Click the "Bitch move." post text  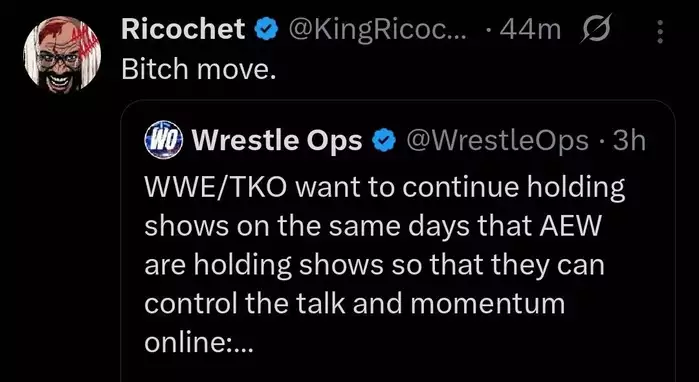[198, 68]
